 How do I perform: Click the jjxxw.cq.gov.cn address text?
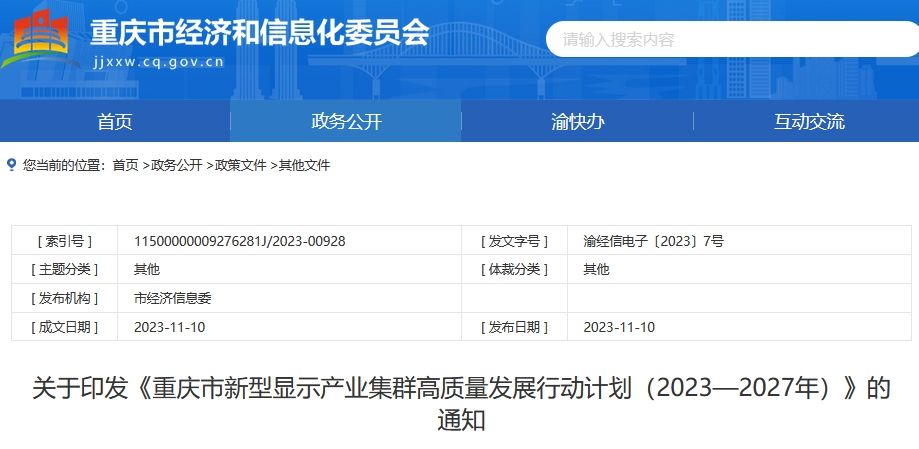point(157,61)
